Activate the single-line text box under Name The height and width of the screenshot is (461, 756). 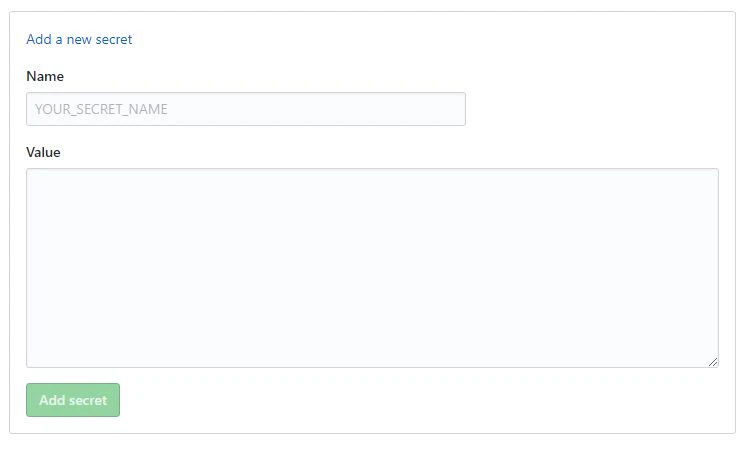click(x=246, y=109)
